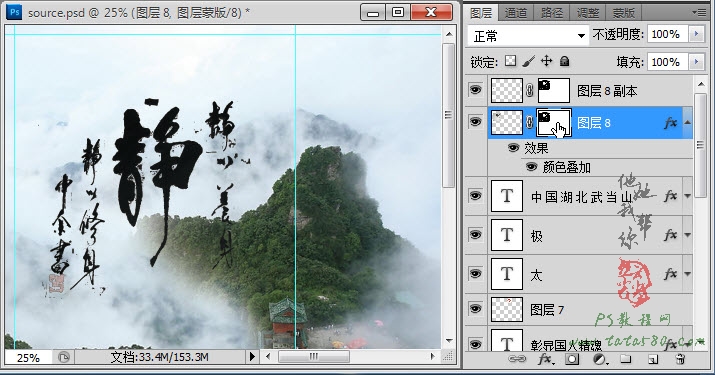Select the layer thumbnail of 图层 7
Image resolution: width=715 pixels, height=375 pixels.
[x=507, y=310]
